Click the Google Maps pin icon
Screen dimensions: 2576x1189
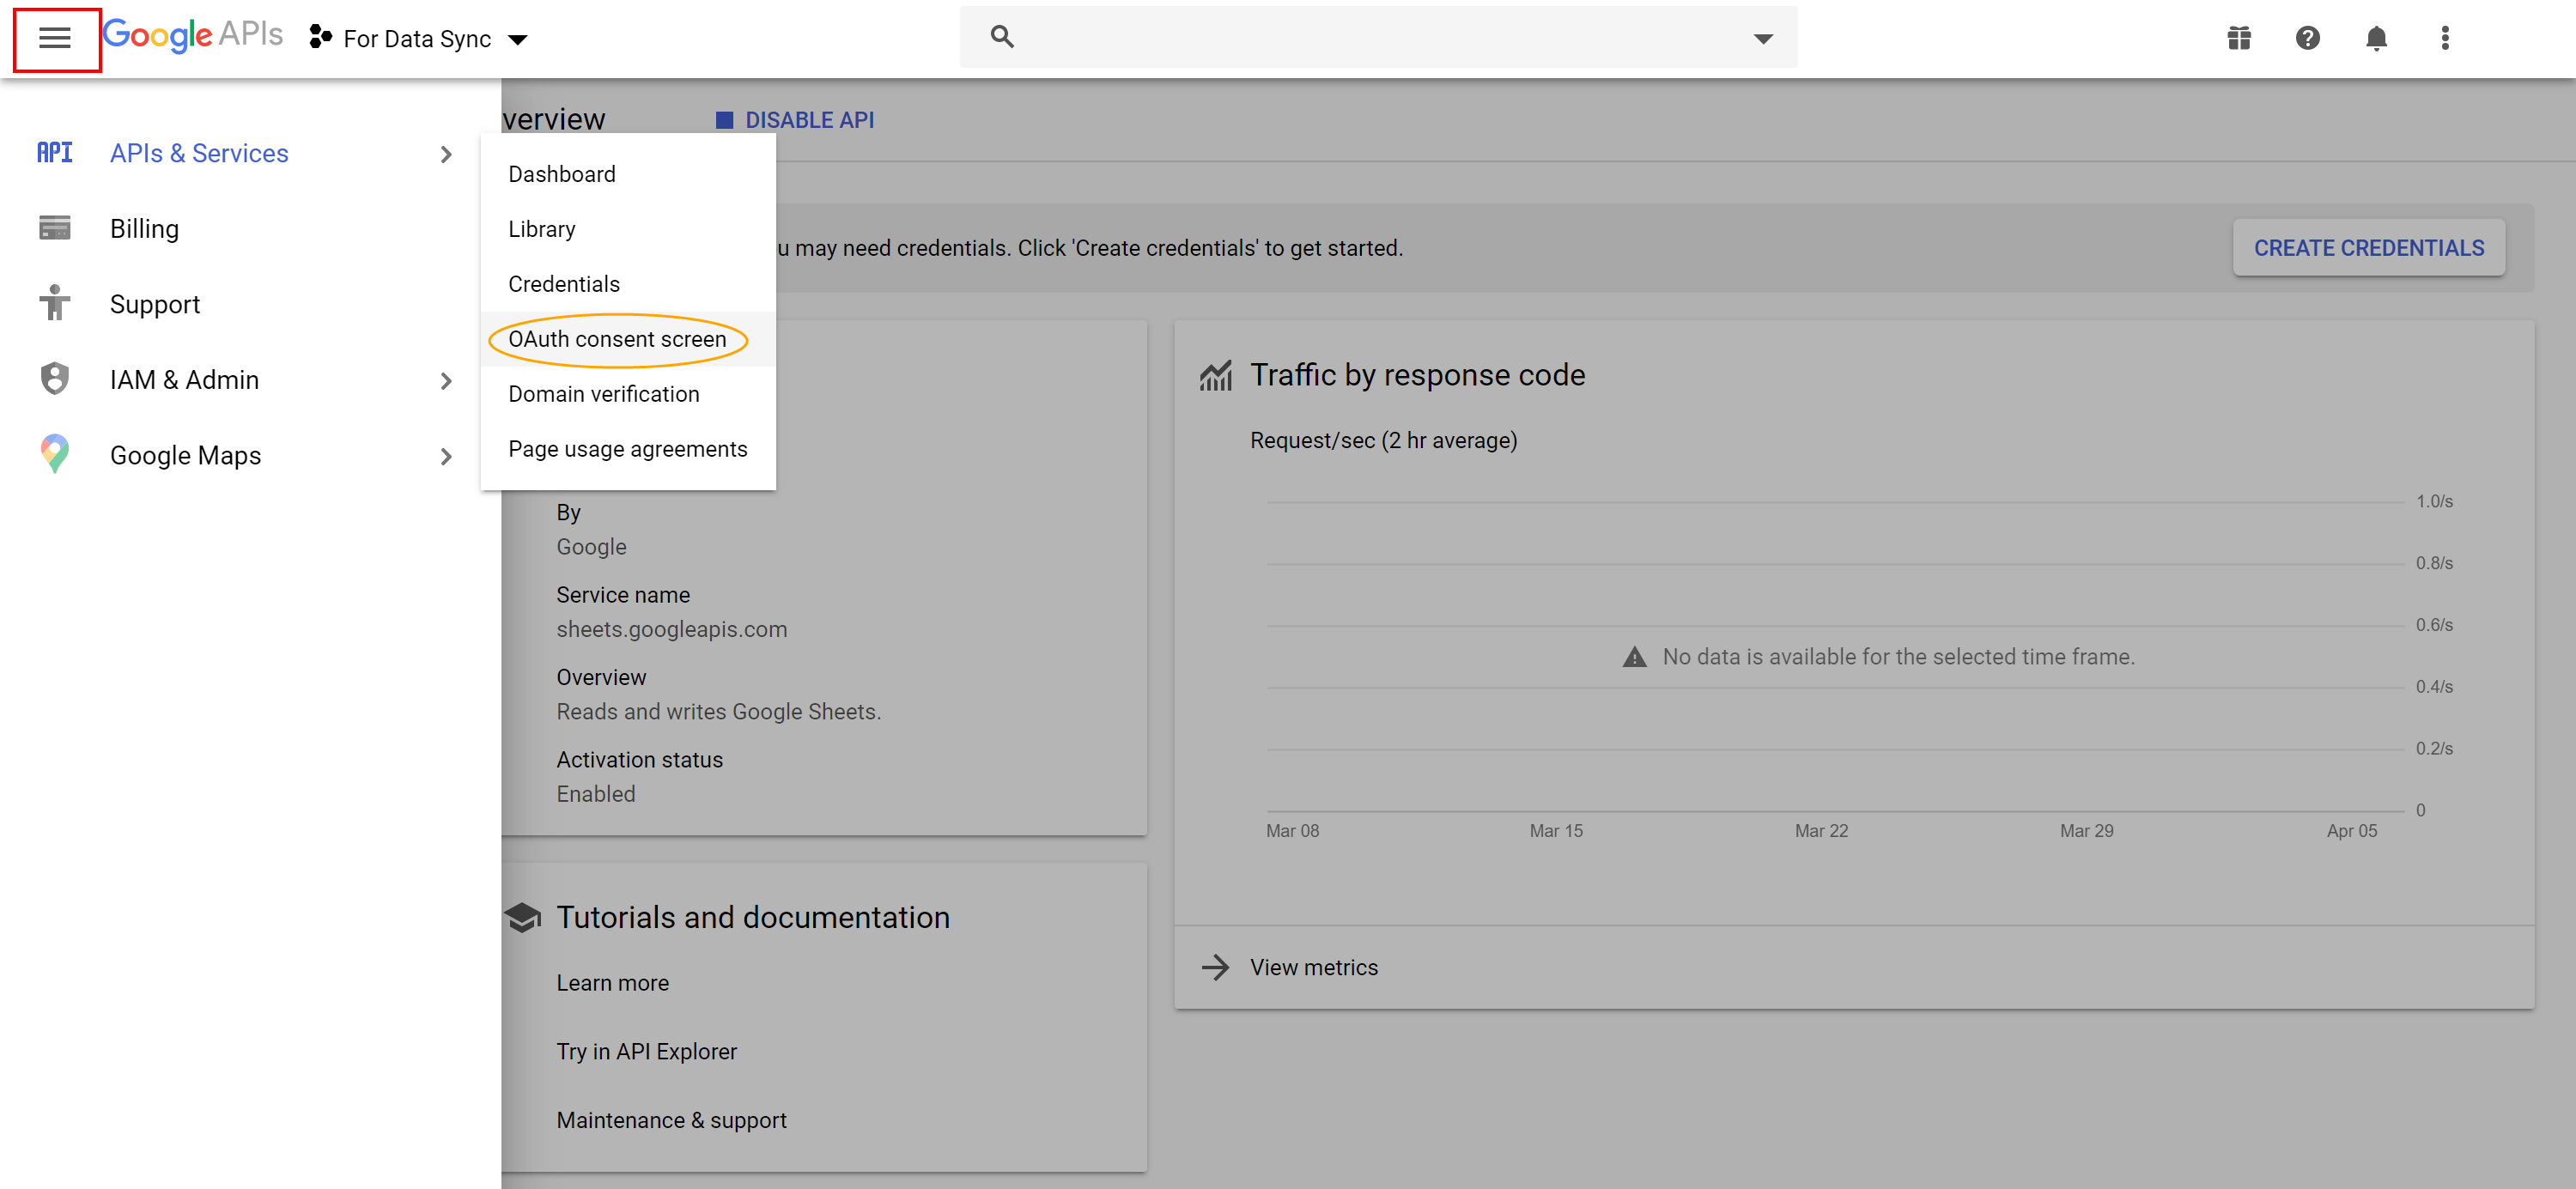coord(55,454)
